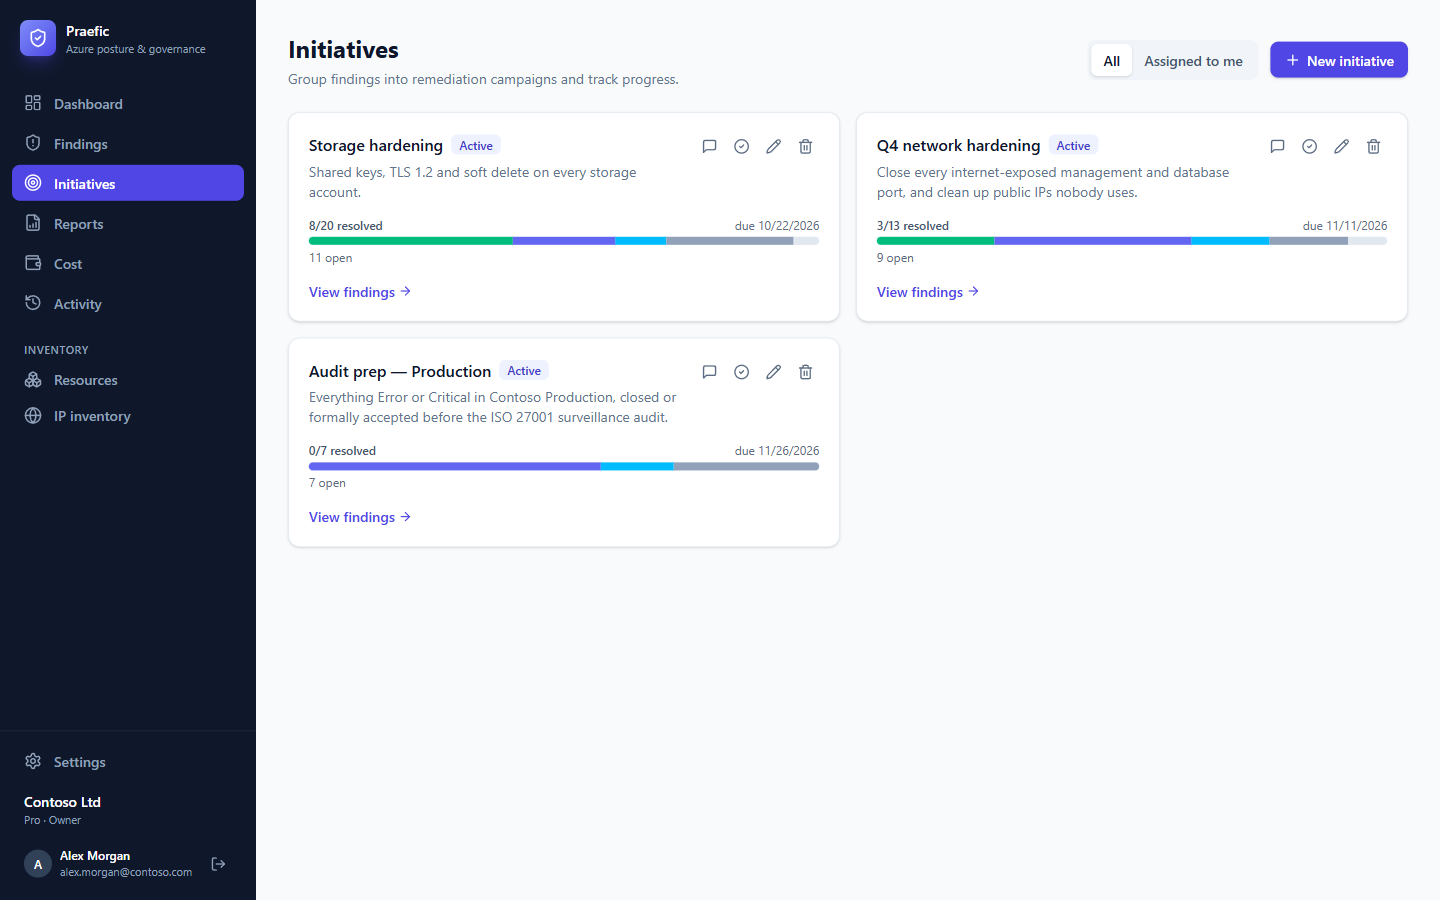The width and height of the screenshot is (1440, 900).
Task: Delete the Storage hardening initiative
Action: tap(806, 146)
